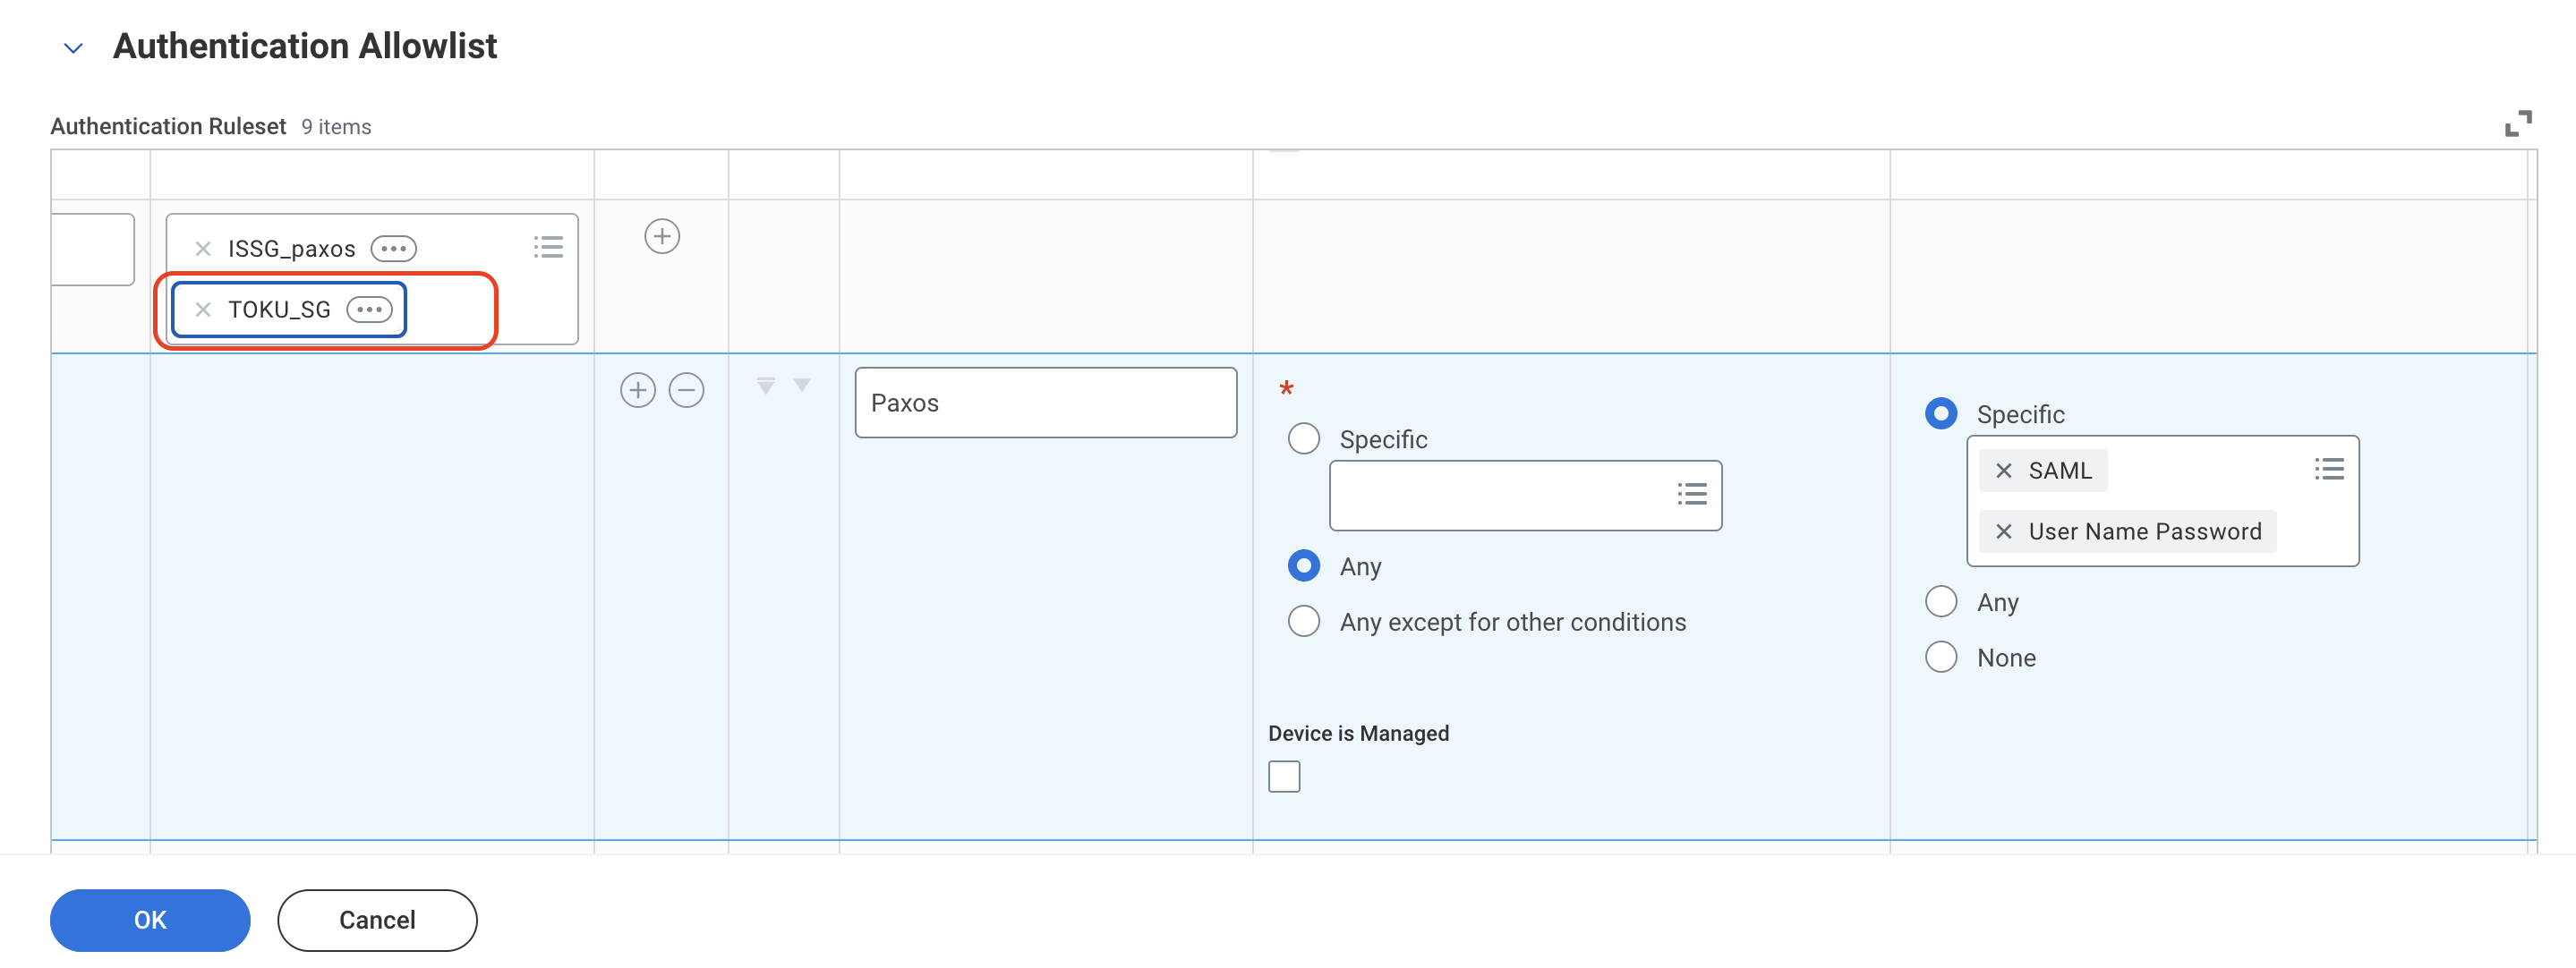Collapse the Authentication Allowlist section
This screenshot has width=2576, height=968.
[x=73, y=47]
